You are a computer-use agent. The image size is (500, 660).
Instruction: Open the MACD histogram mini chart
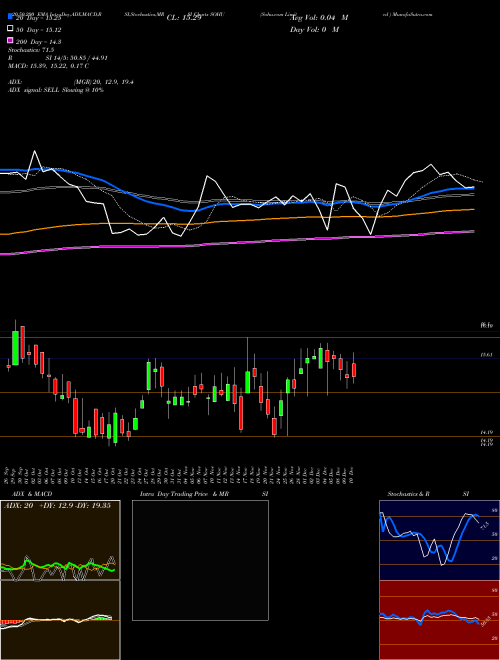tap(60, 620)
